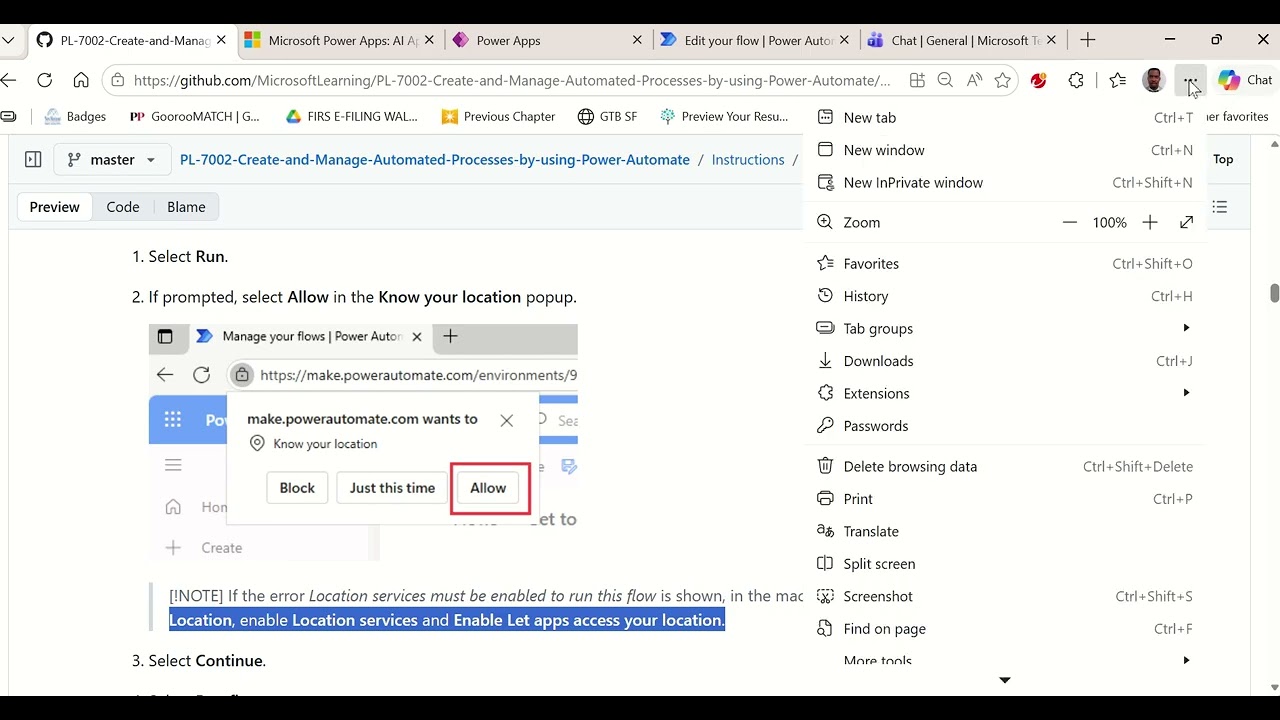This screenshot has height=720, width=1280.
Task: Select New InPrivate window menu item
Action: 1004,182
